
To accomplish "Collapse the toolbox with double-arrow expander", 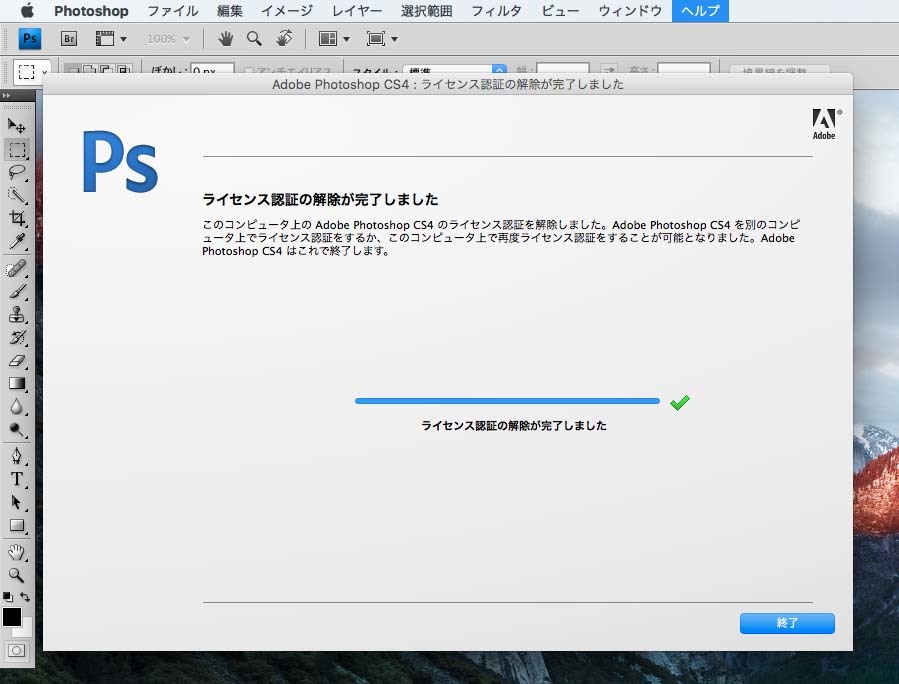I will click(x=7, y=95).
